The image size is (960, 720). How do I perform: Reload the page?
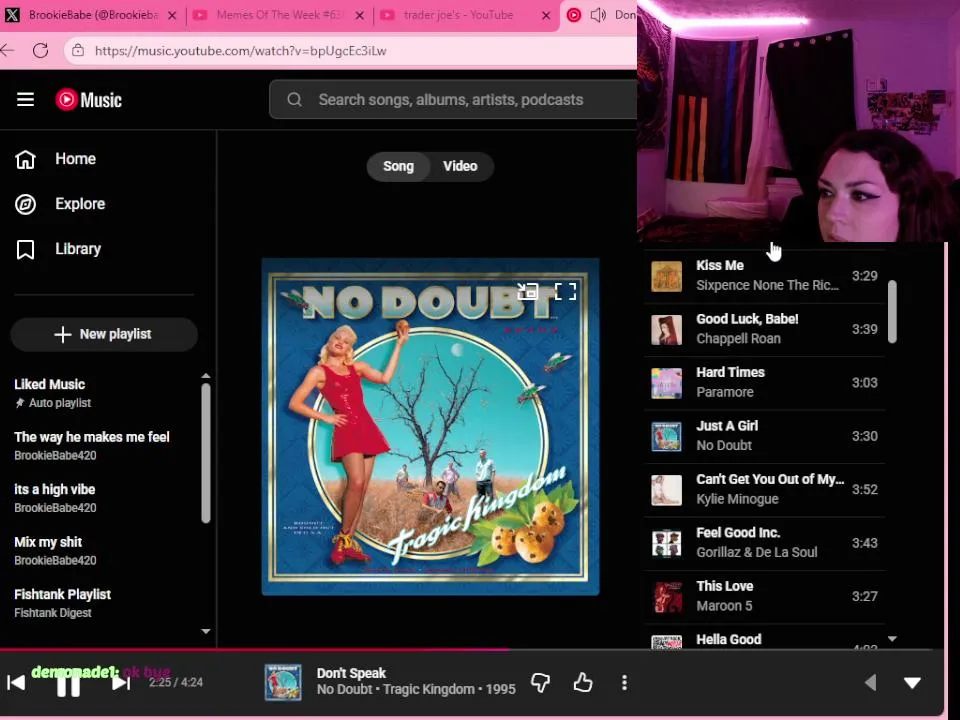40,50
